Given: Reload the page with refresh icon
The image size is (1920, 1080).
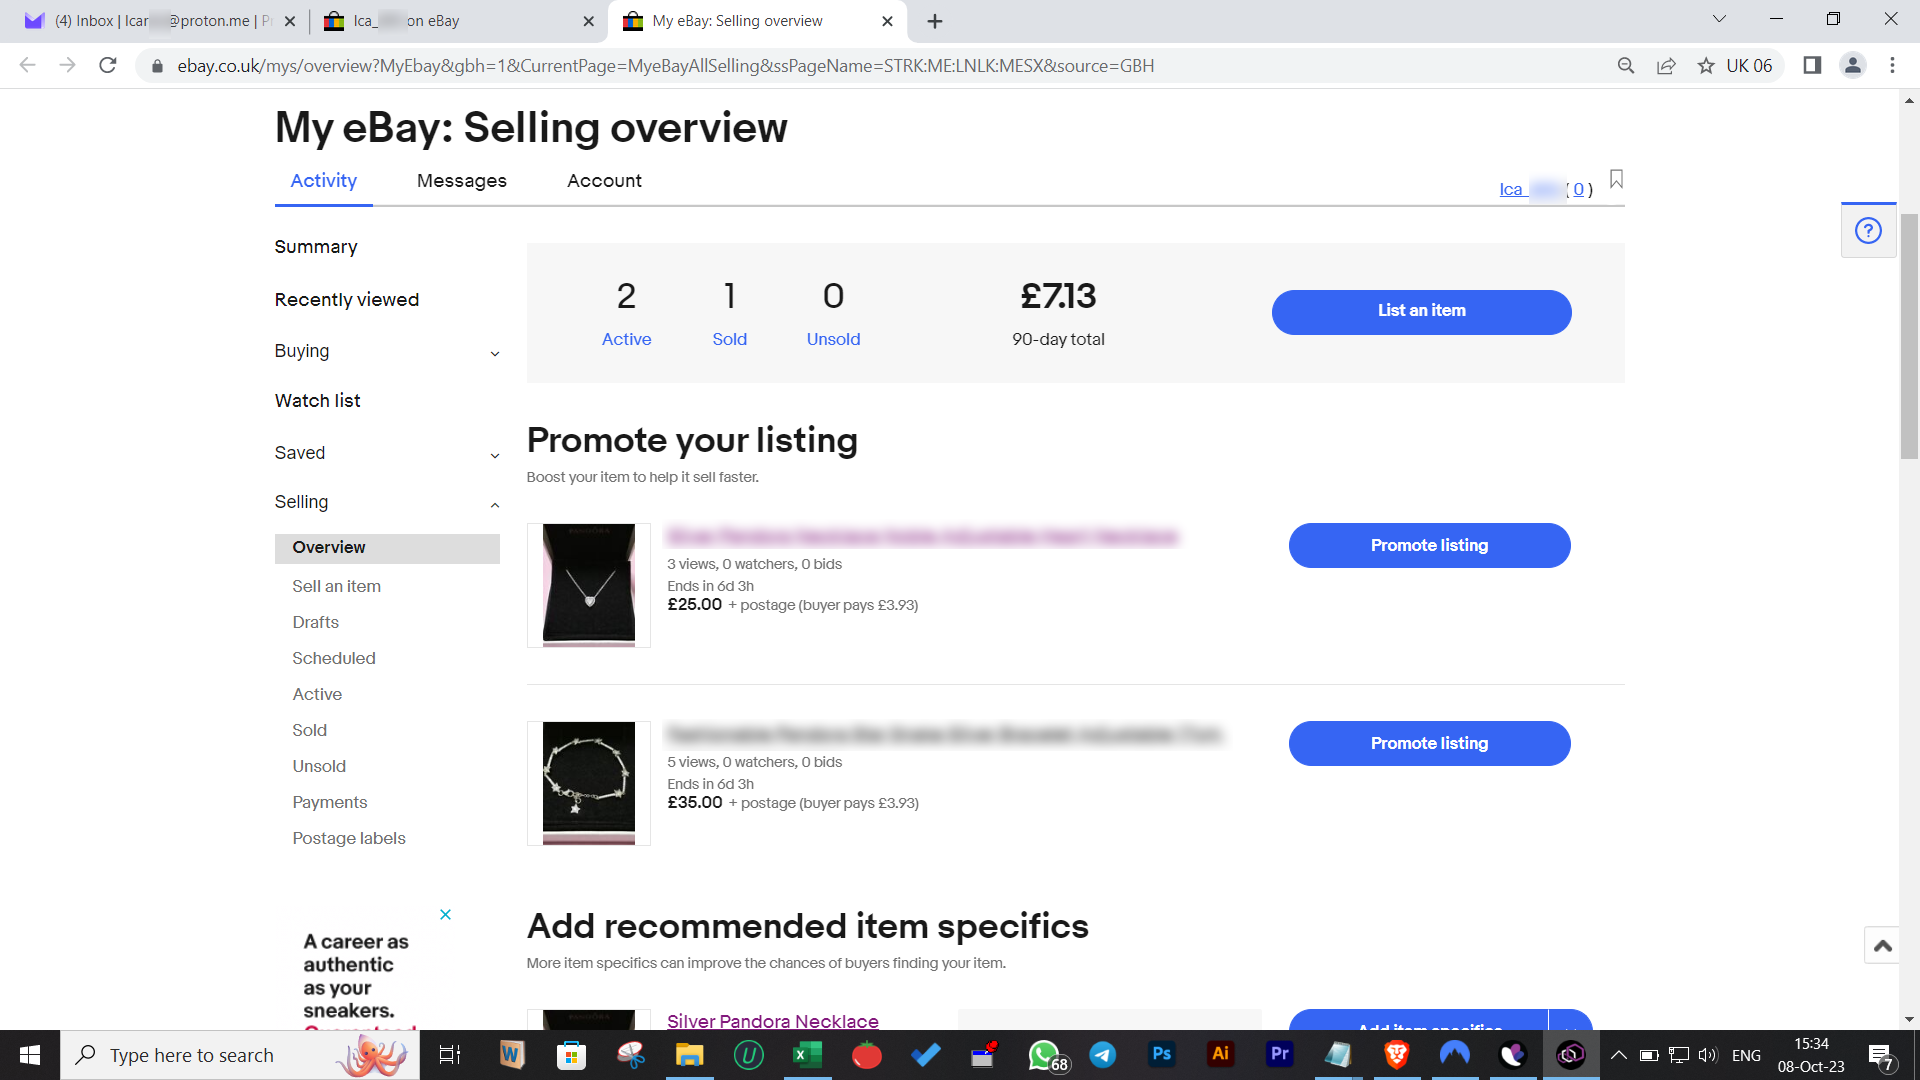Looking at the screenshot, I should 108,66.
